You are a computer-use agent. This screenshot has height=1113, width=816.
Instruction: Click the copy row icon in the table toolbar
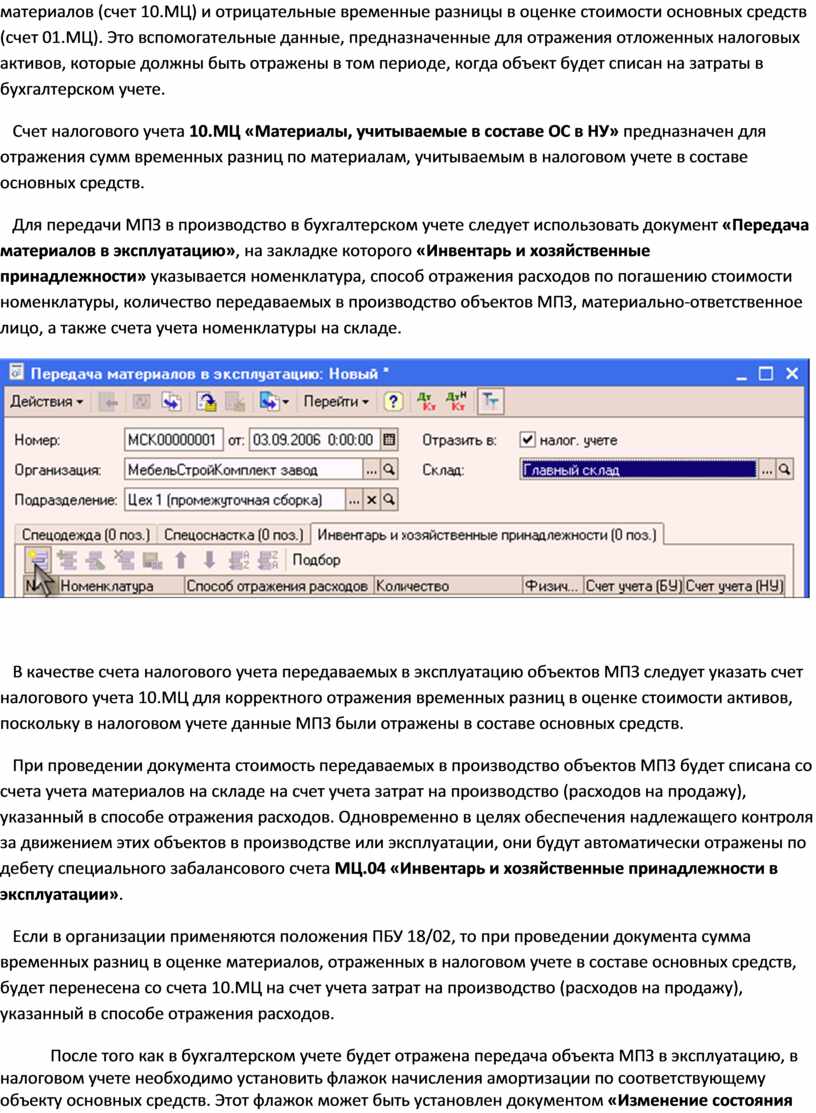(67, 560)
